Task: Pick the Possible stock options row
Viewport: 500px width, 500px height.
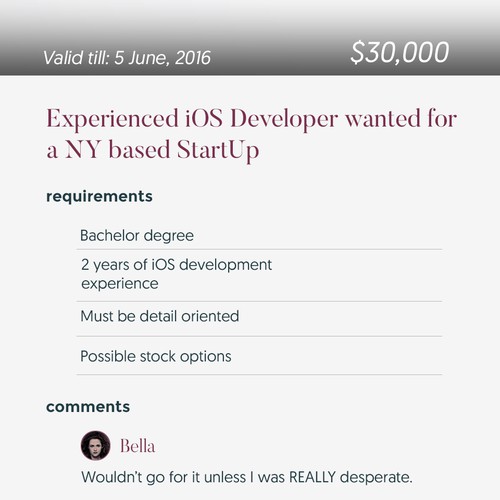Action: point(259,356)
